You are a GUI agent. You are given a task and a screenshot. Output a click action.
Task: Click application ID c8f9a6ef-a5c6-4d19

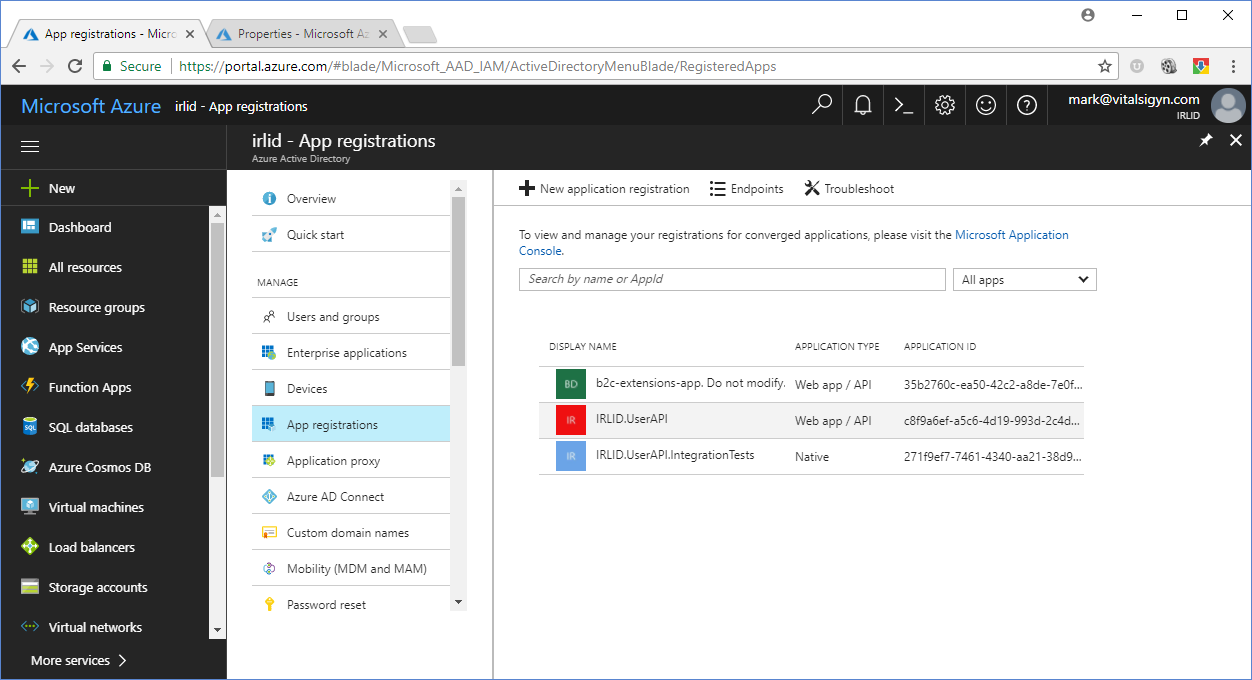(x=993, y=421)
